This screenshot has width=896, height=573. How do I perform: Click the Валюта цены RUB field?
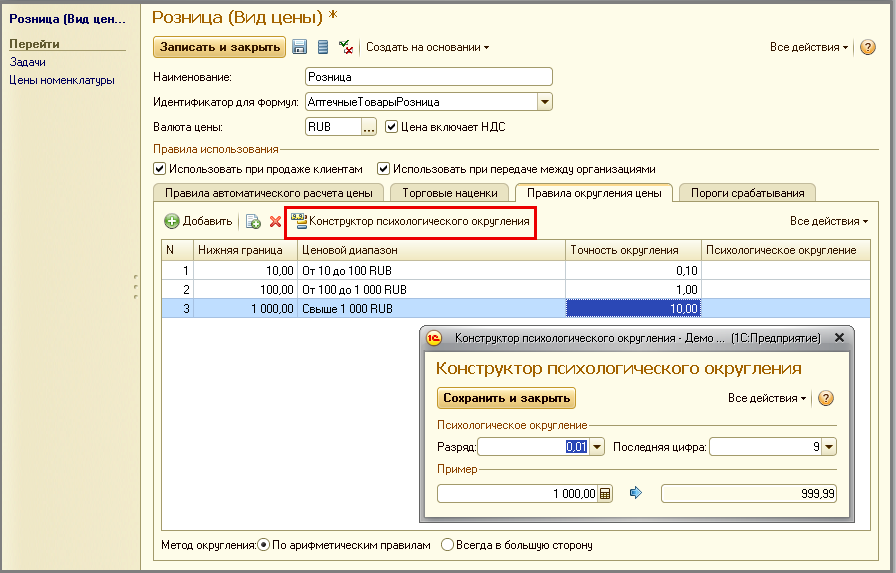coord(334,127)
